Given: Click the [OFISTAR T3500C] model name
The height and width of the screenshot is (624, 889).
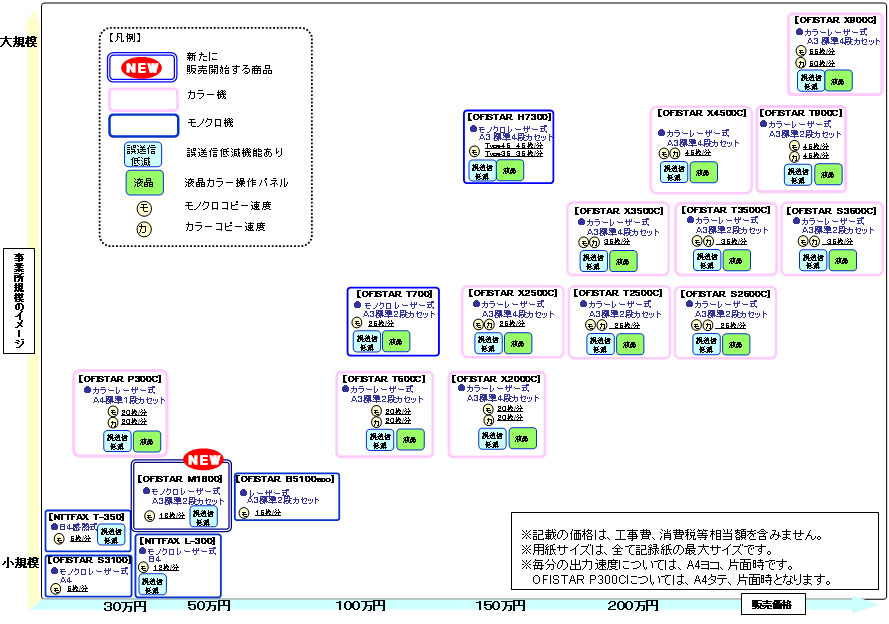Looking at the screenshot, I should pos(726,210).
